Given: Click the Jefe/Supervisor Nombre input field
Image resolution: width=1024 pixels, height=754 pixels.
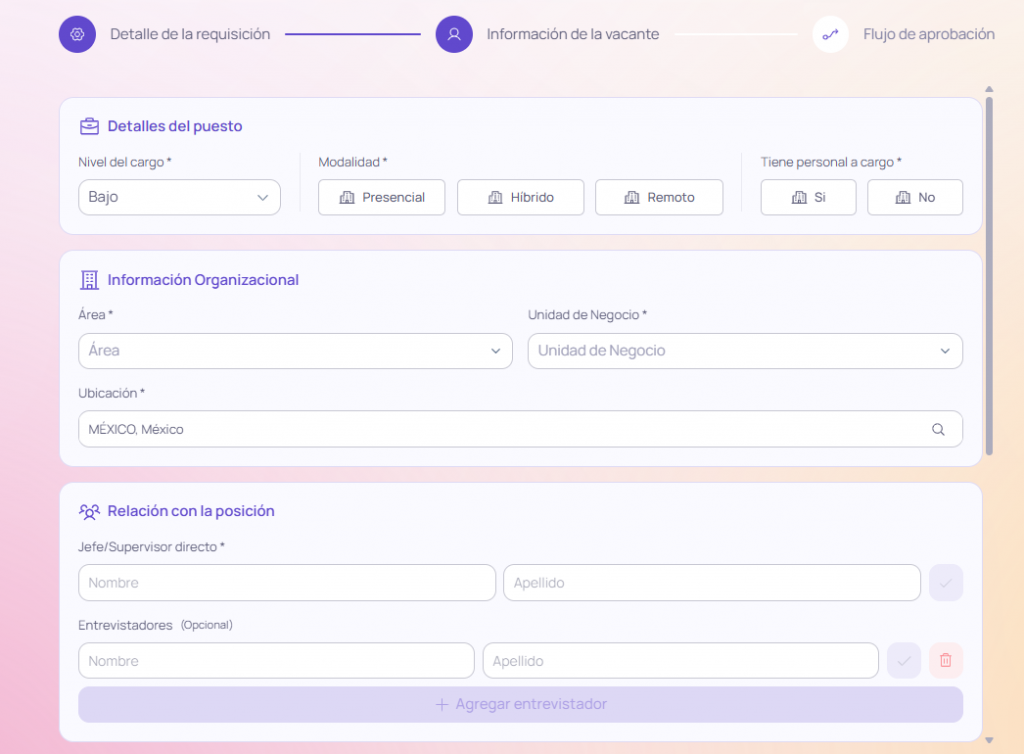Looking at the screenshot, I should [286, 583].
